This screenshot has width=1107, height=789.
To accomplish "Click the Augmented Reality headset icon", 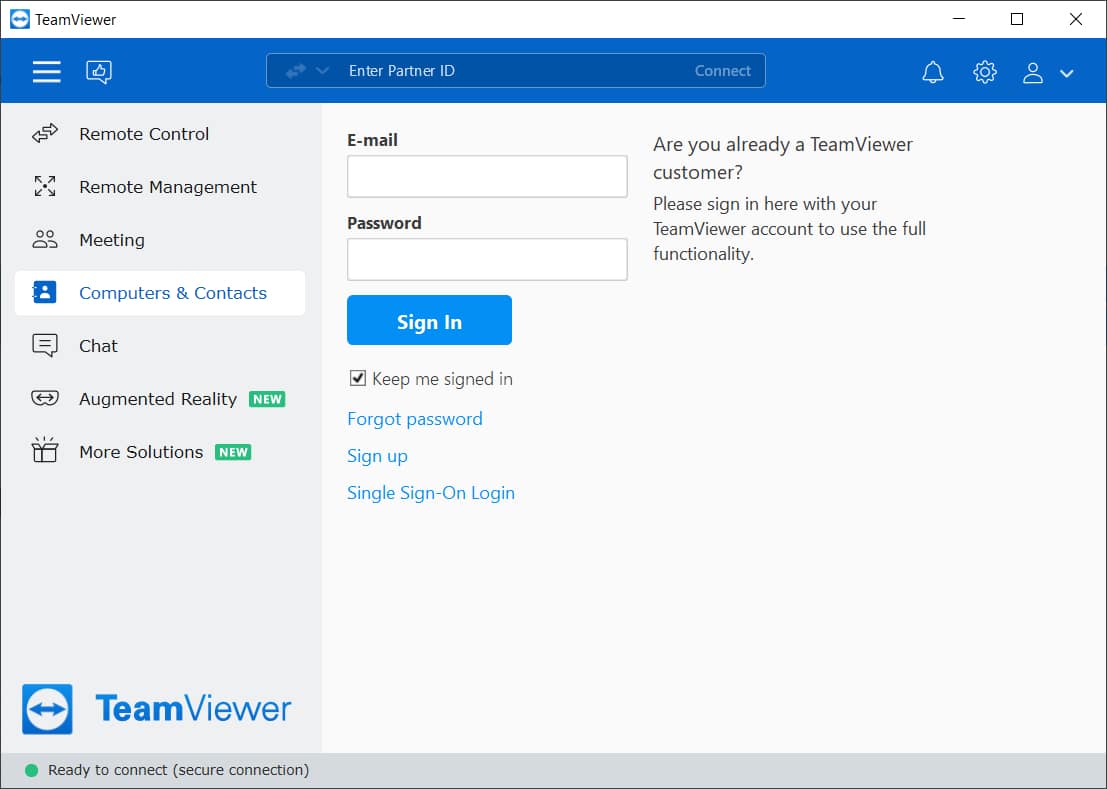I will pos(44,398).
